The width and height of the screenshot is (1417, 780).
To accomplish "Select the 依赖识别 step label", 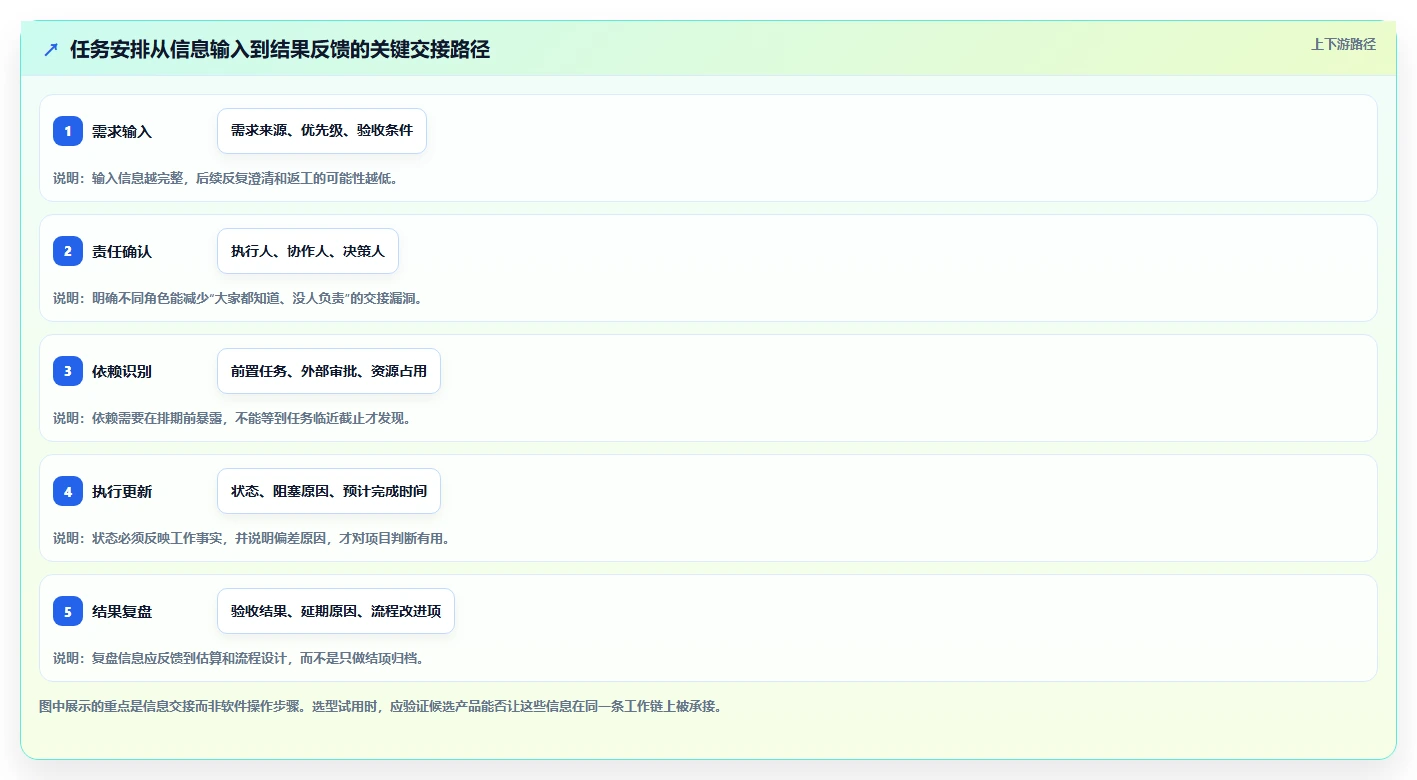I will click(122, 371).
